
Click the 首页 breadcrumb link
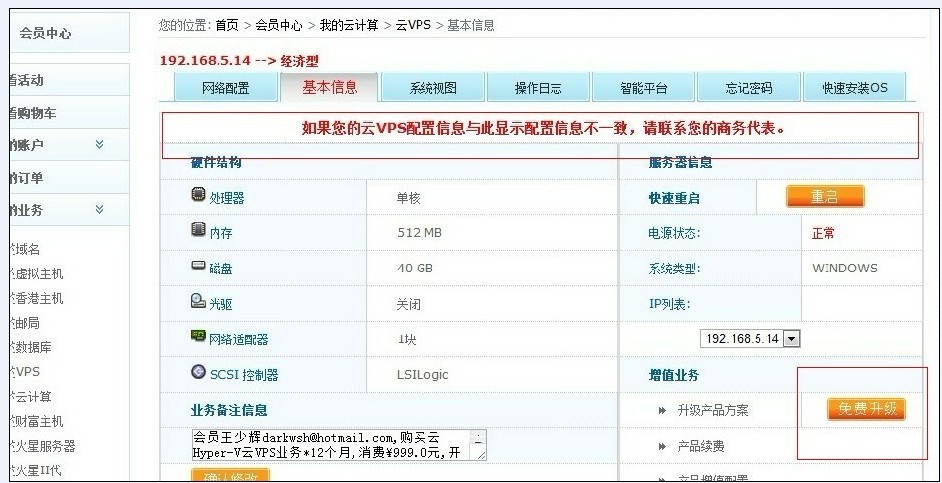coord(227,25)
